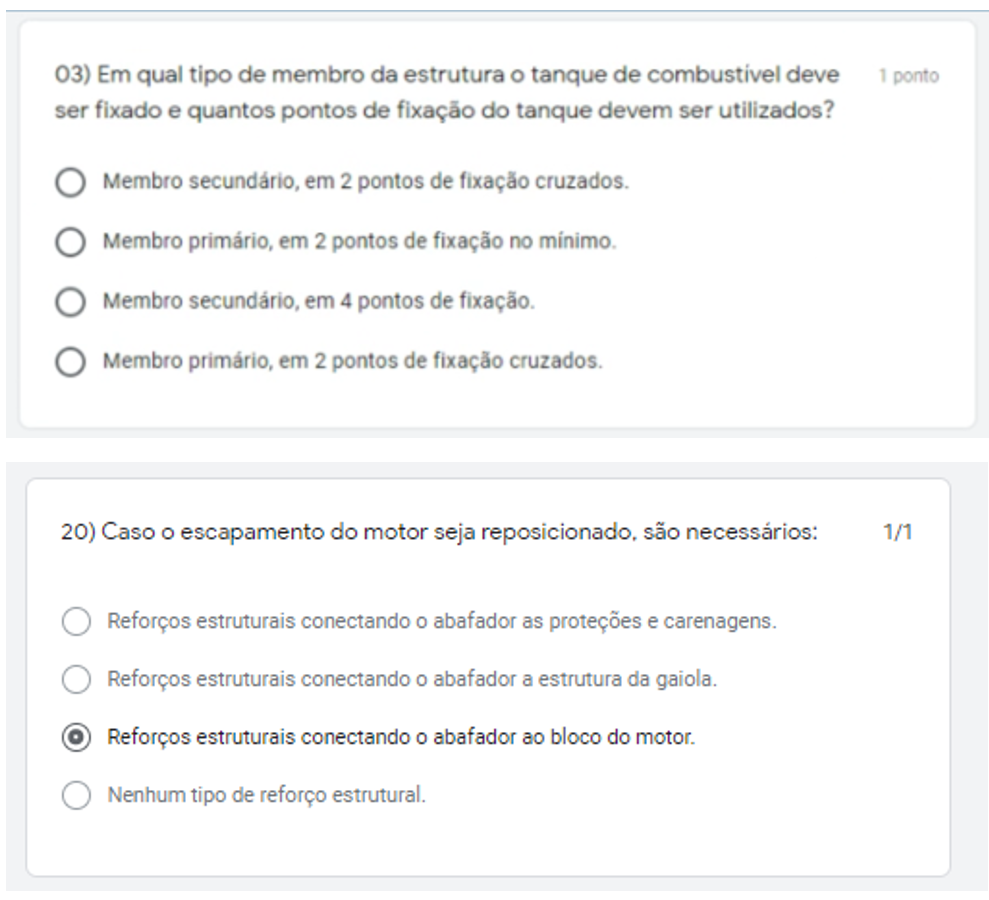Pick radio button for "Membro primário, em 2 pontos cruzados"
The height and width of the screenshot is (900, 989).
pos(70,361)
